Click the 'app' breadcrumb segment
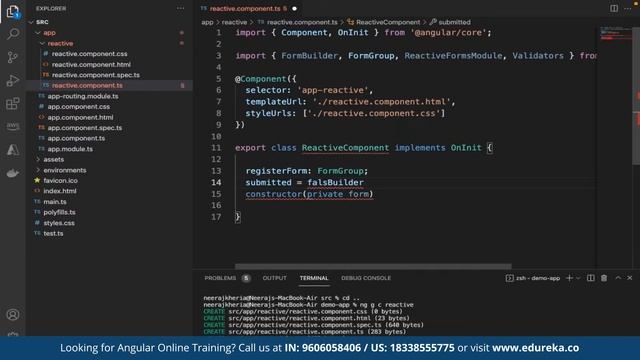 coord(207,22)
